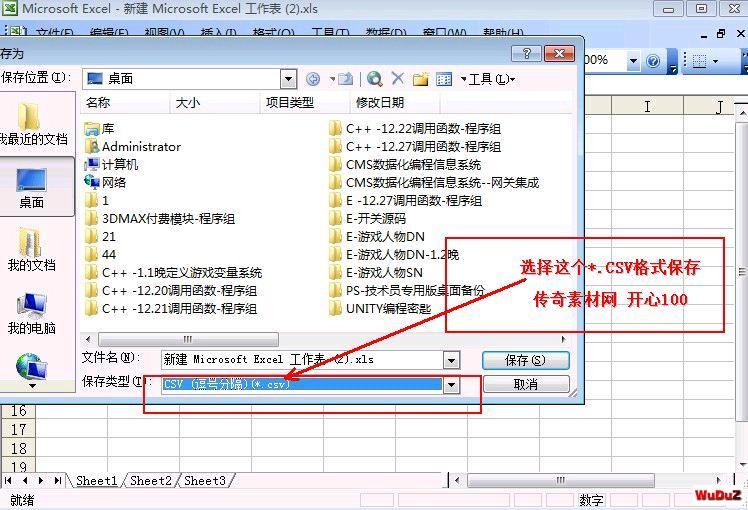
Task: Sort by the 大小 column header
Action: pos(215,103)
